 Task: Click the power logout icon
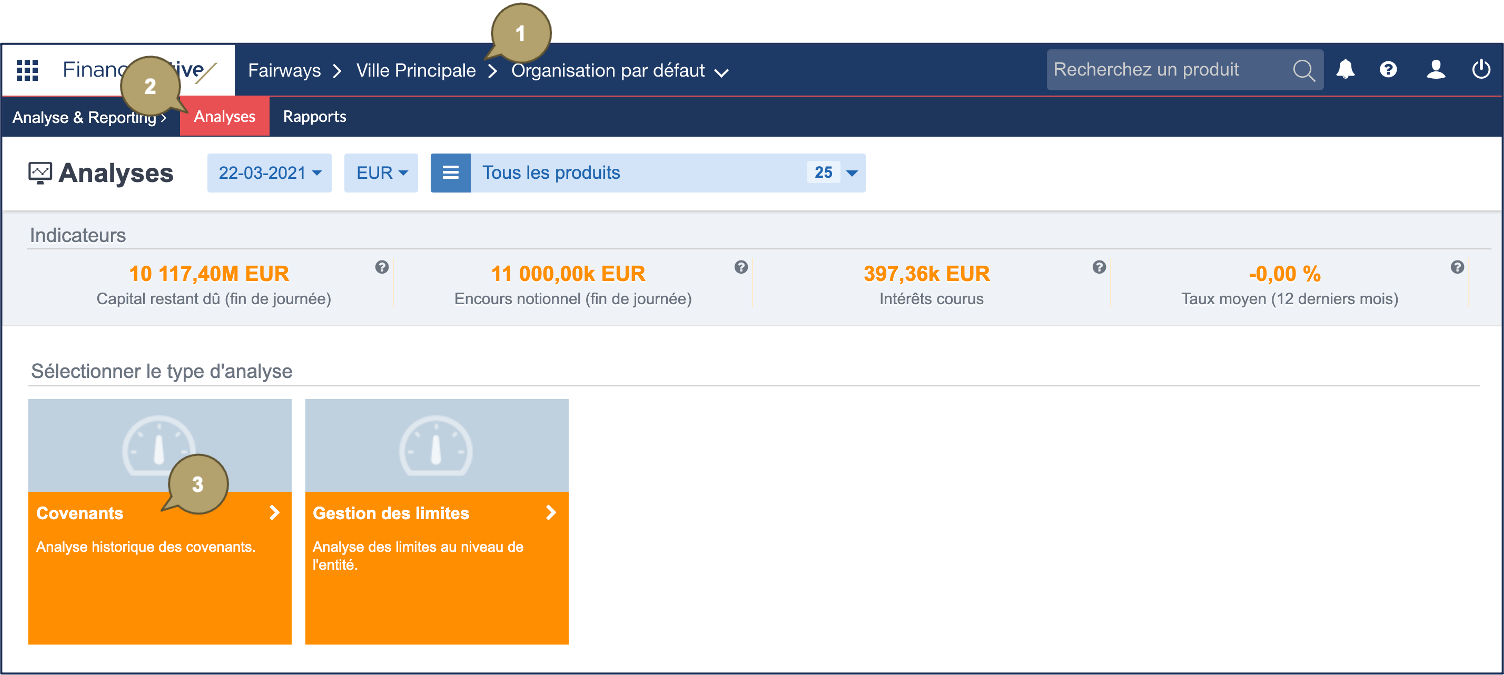click(x=1481, y=70)
